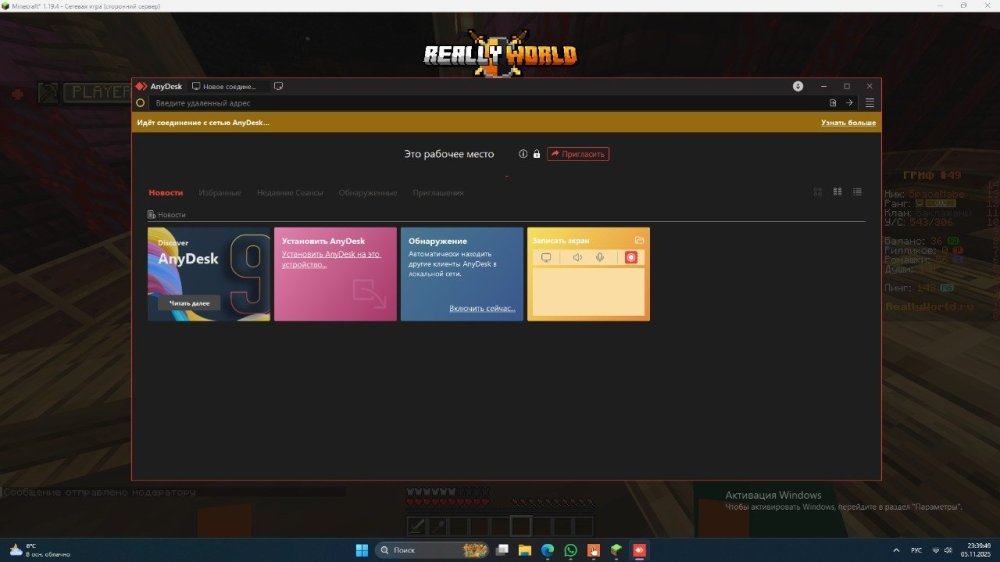Click the remote address input field
1000x562 pixels.
(487, 103)
